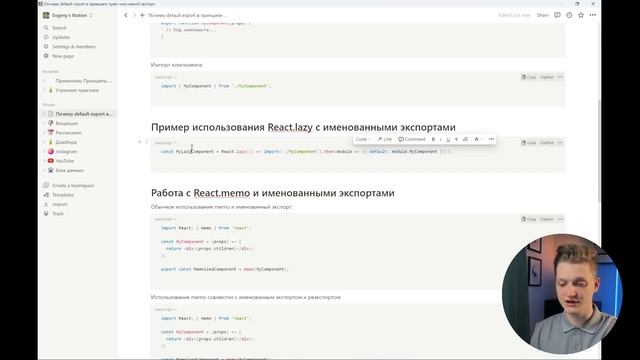Open the 'Применяем Принципы' favorite page
Image resolution: width=640 pixels, height=360 pixels.
84,81
